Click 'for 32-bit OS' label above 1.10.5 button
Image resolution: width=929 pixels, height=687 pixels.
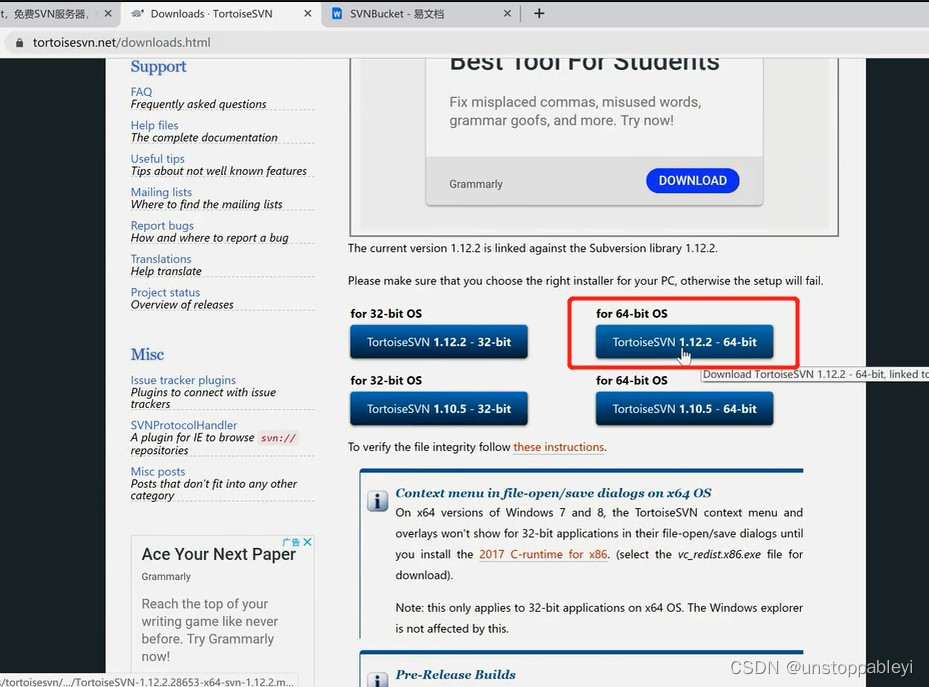click(x=386, y=380)
